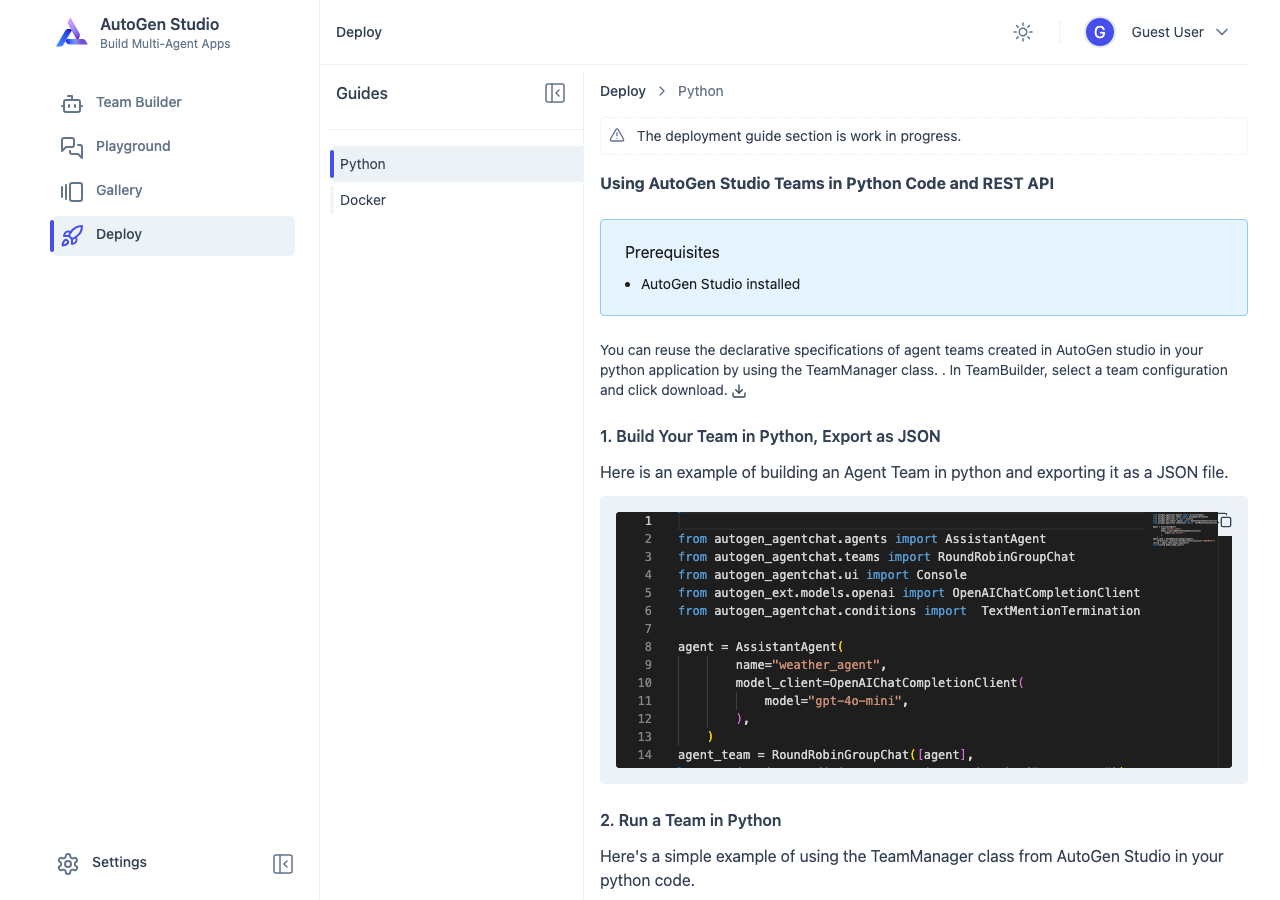Image resolution: width=1280 pixels, height=900 pixels.
Task: Click the 'Using AutoGen Studio Teams' heading
Action: pos(827,183)
